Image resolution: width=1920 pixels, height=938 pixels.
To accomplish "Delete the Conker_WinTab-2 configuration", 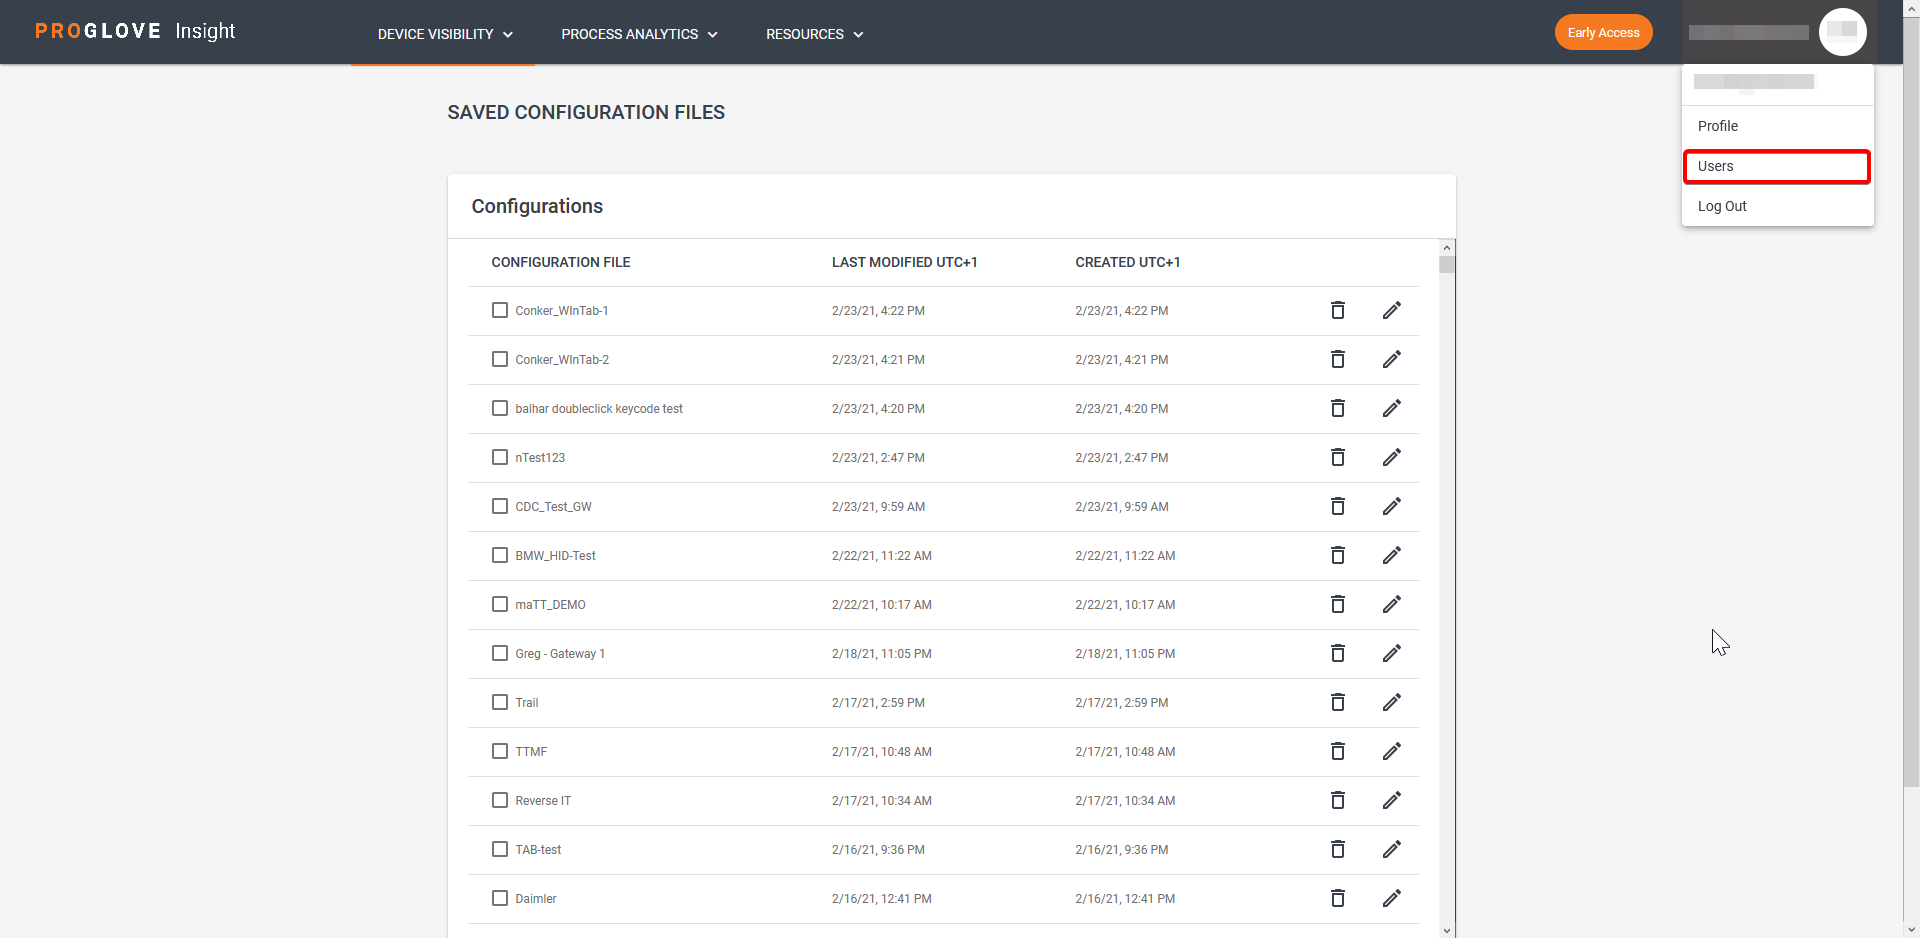I will click(1337, 359).
